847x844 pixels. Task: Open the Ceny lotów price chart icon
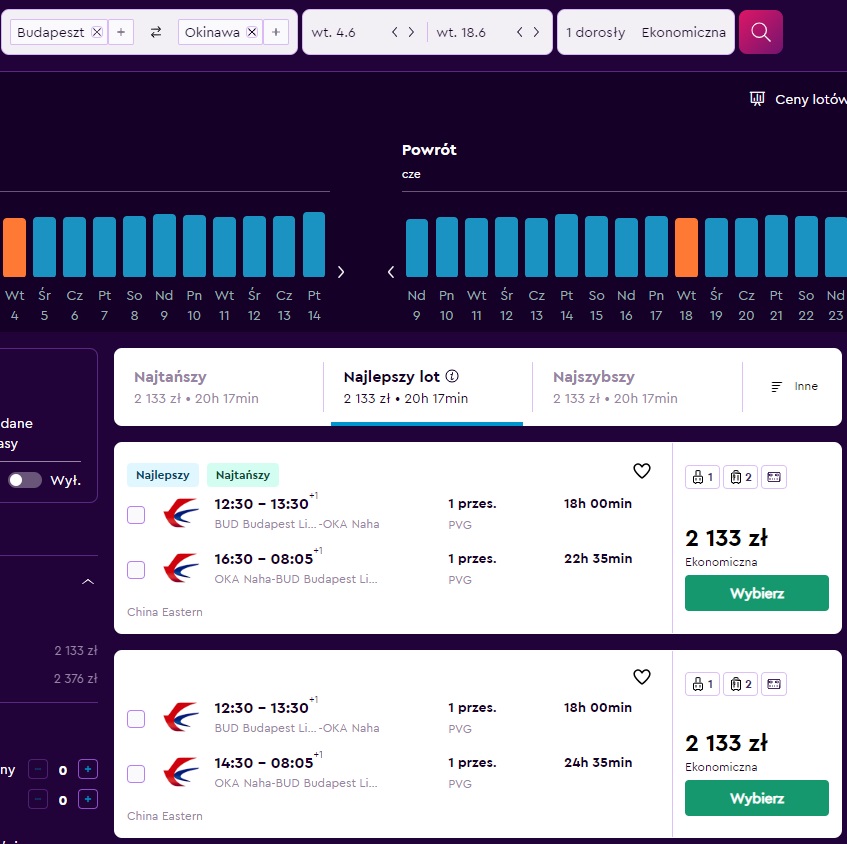pos(757,99)
